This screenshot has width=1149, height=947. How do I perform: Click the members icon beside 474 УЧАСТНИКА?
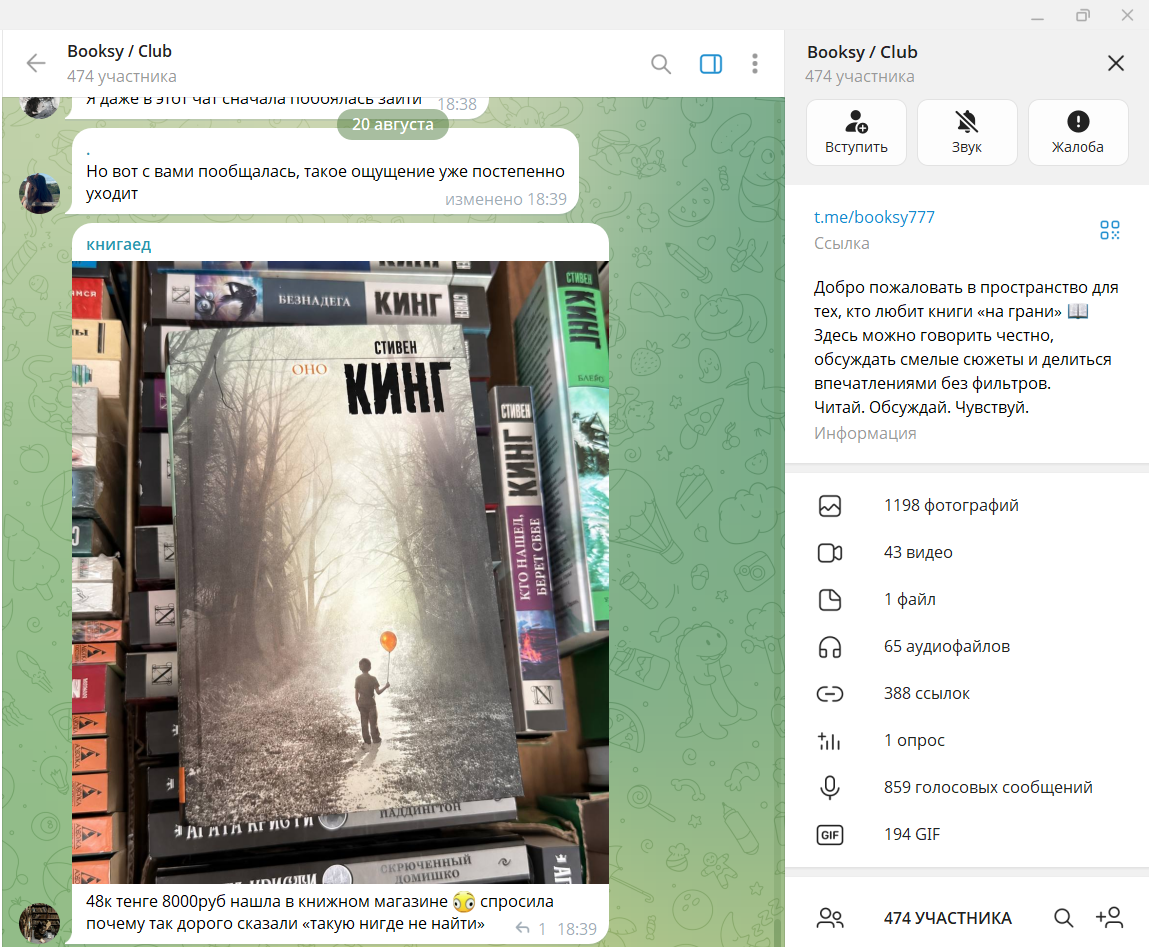[x=830, y=918]
